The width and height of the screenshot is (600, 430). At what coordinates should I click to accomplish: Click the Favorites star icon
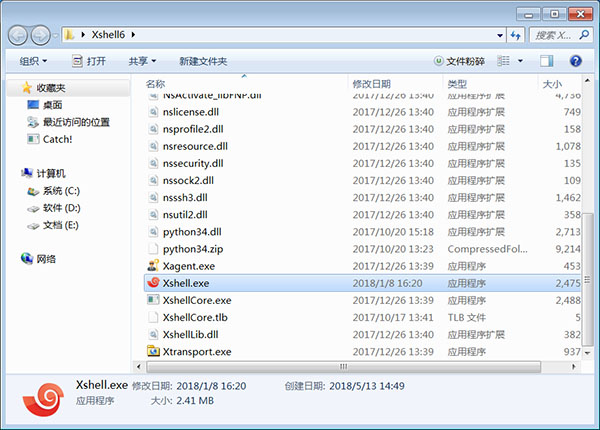point(26,88)
